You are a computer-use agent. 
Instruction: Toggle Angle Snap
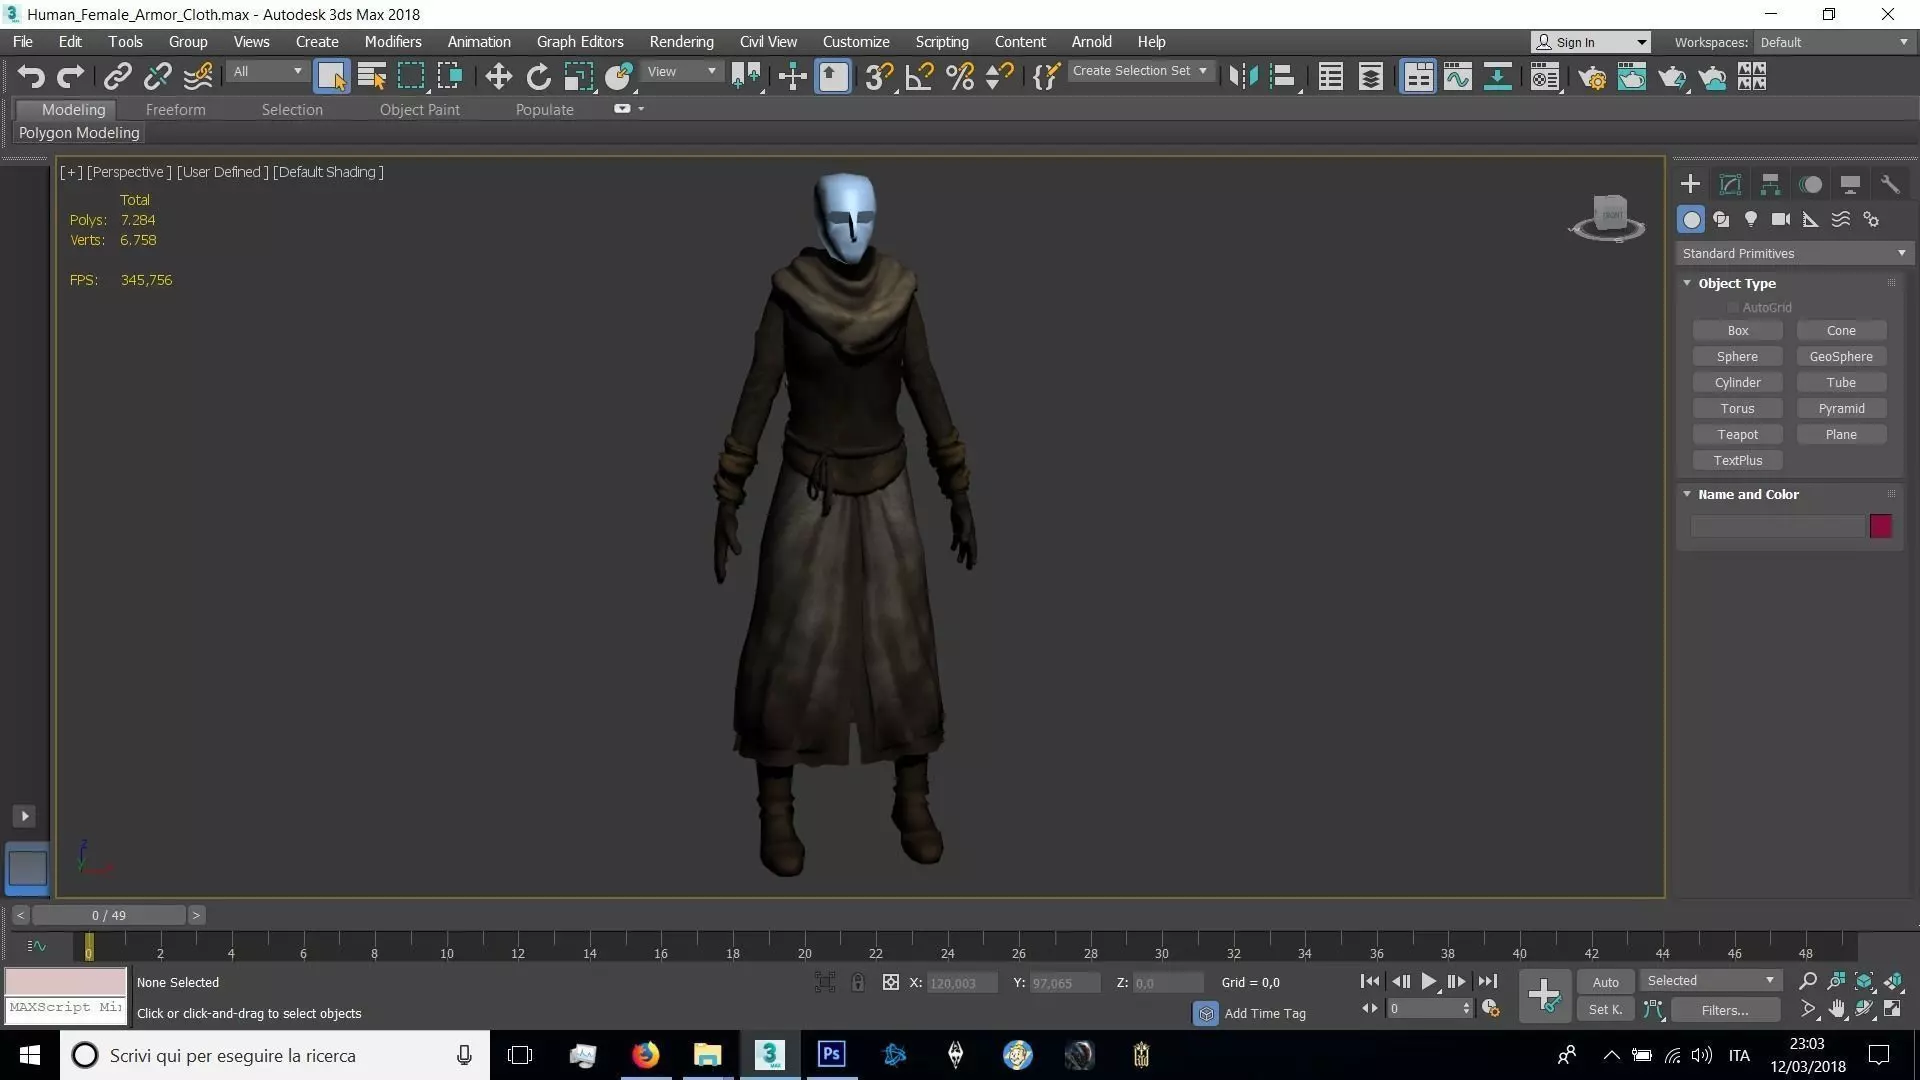click(919, 77)
